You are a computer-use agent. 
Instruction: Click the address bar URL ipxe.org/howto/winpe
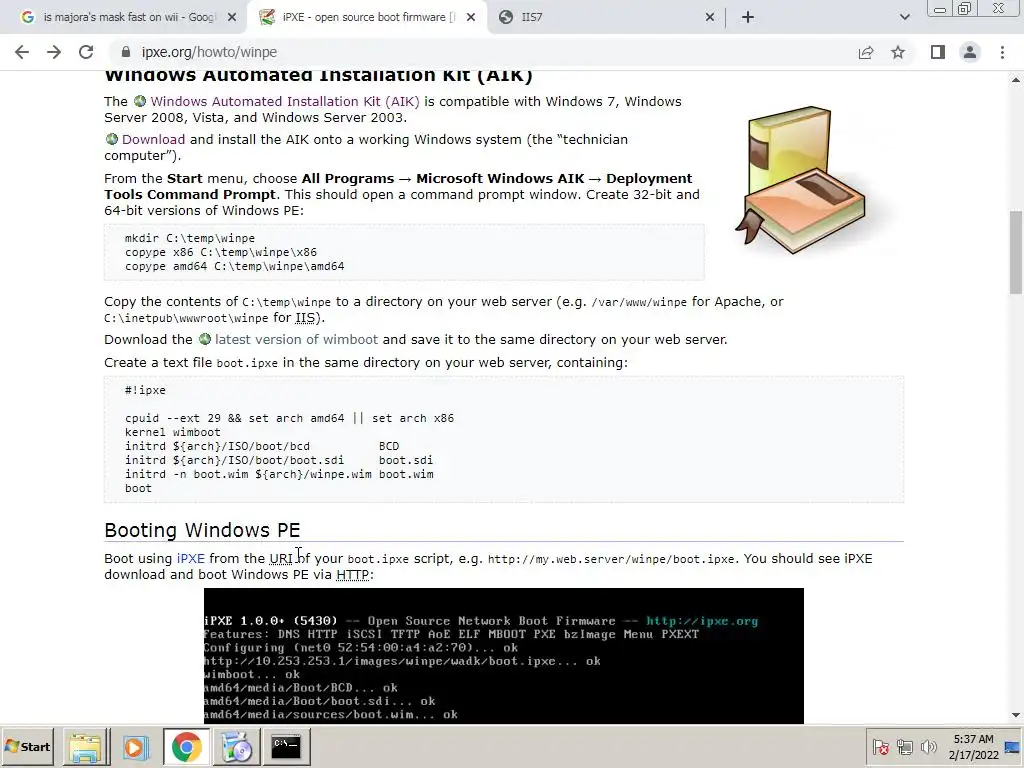tap(209, 52)
